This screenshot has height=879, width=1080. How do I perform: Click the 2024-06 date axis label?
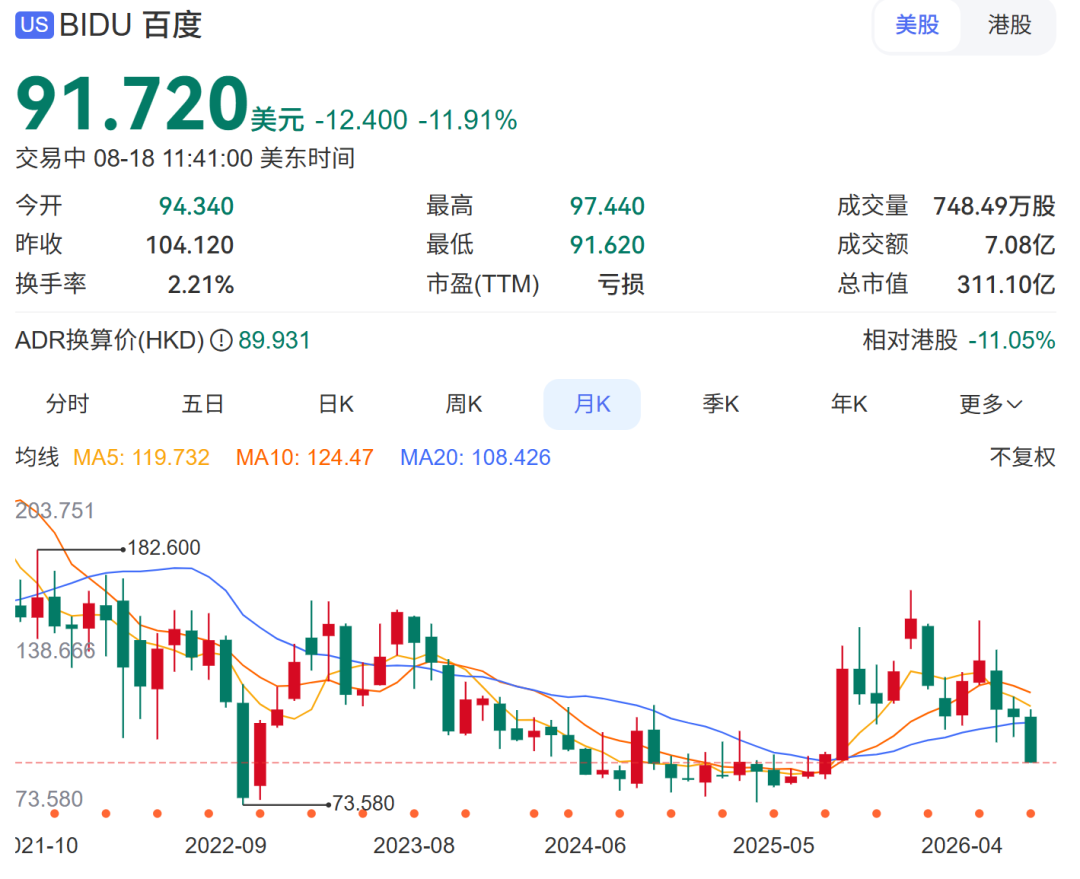(x=585, y=845)
